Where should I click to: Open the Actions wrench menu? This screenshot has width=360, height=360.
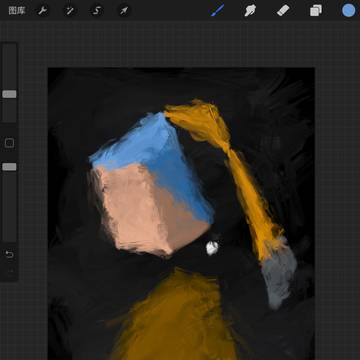coord(43,11)
